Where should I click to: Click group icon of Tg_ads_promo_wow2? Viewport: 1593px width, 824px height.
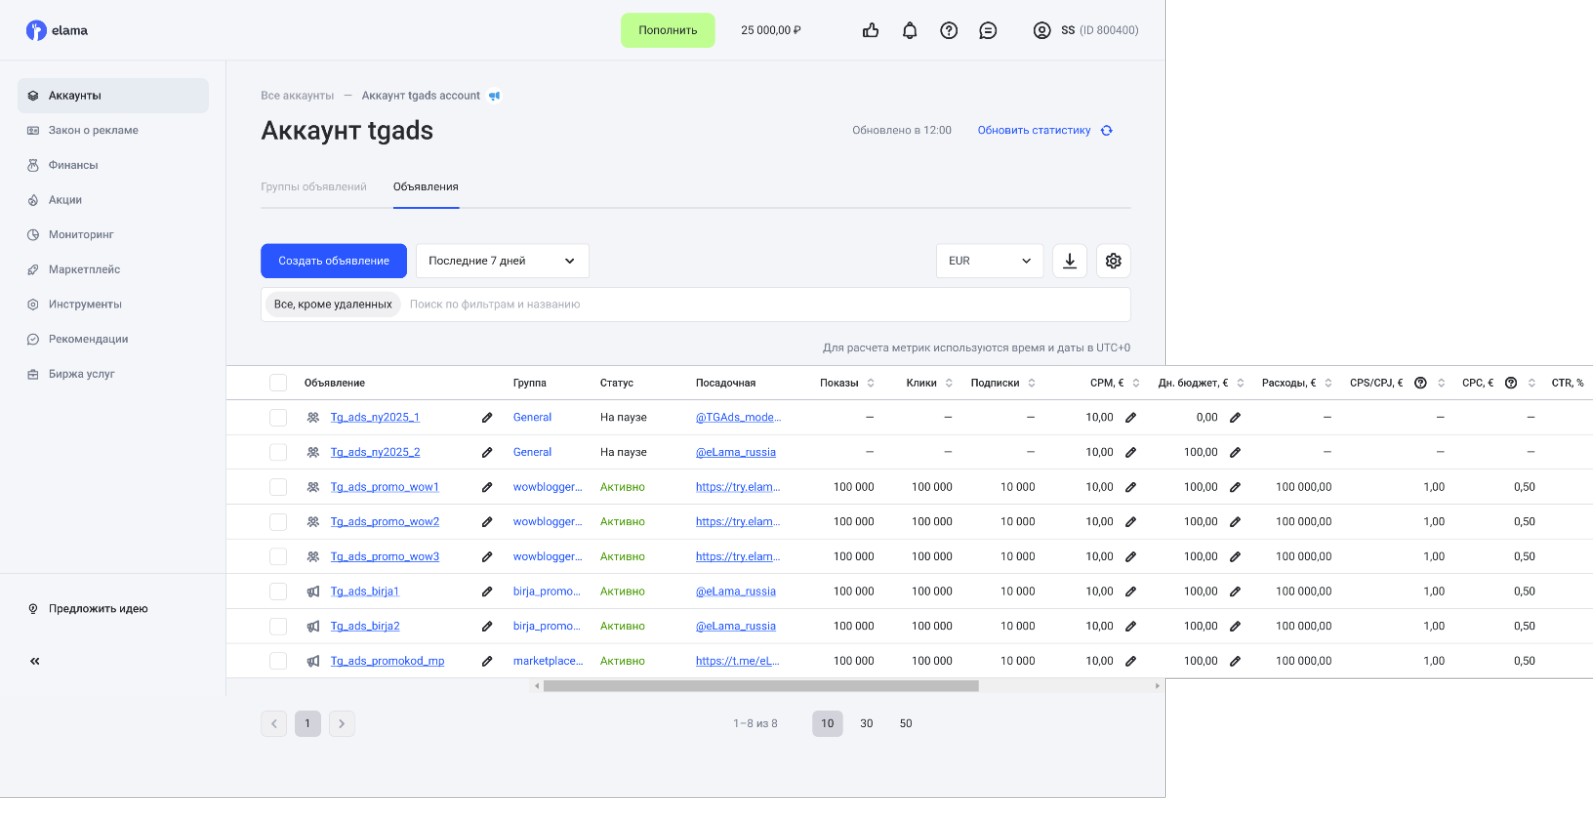(313, 522)
